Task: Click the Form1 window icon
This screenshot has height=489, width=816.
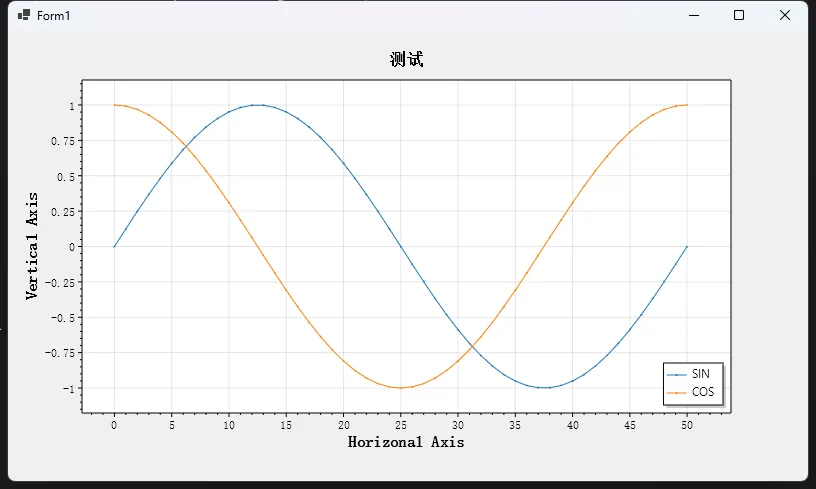Action: click(x=23, y=15)
